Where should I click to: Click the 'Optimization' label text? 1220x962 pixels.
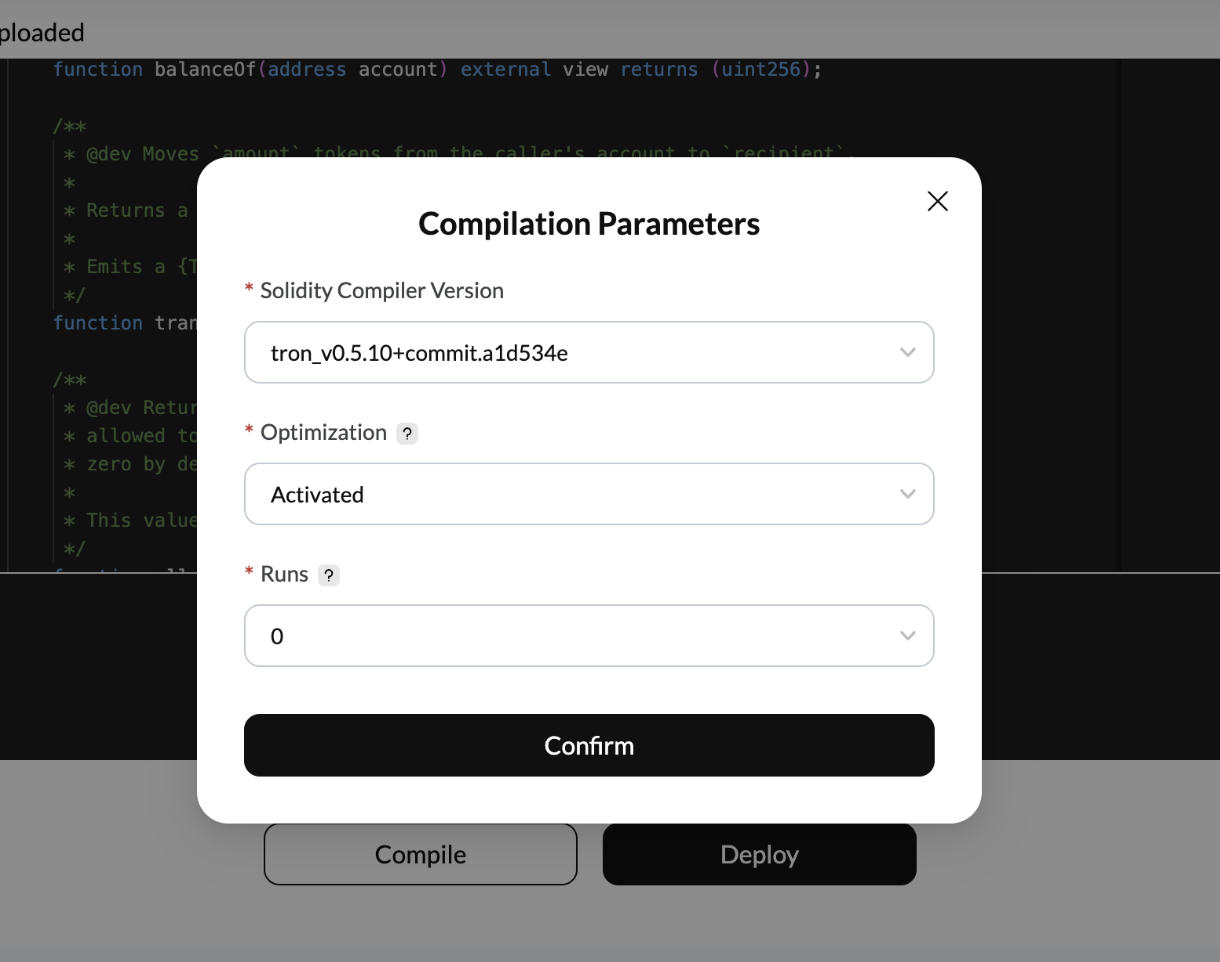[x=323, y=432]
